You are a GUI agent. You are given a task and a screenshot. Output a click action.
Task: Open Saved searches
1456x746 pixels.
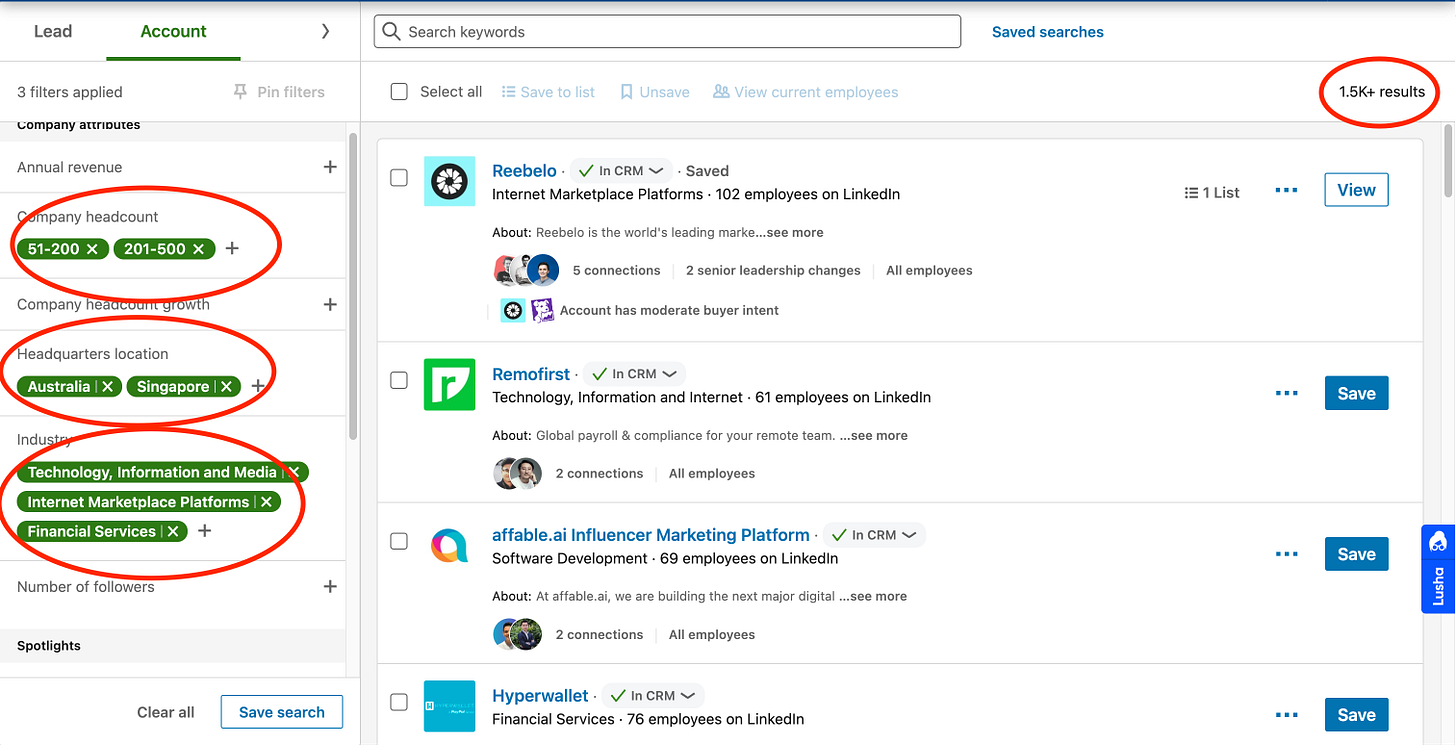(x=1048, y=32)
